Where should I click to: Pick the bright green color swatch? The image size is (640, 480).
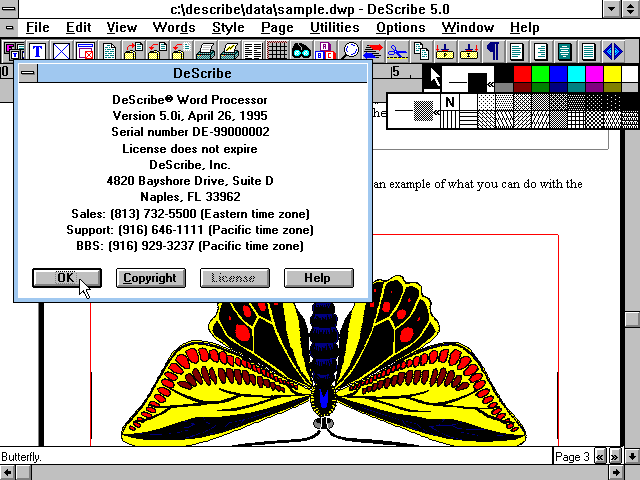point(540,74)
